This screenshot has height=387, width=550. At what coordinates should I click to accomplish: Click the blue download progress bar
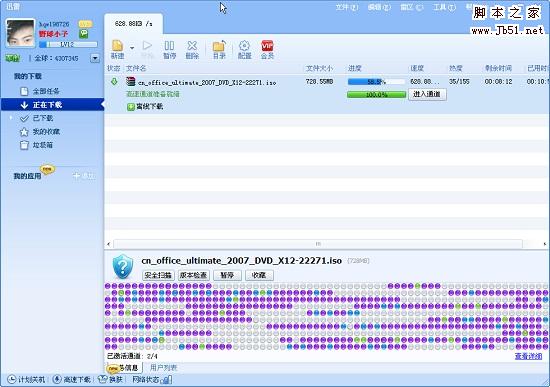coord(376,82)
